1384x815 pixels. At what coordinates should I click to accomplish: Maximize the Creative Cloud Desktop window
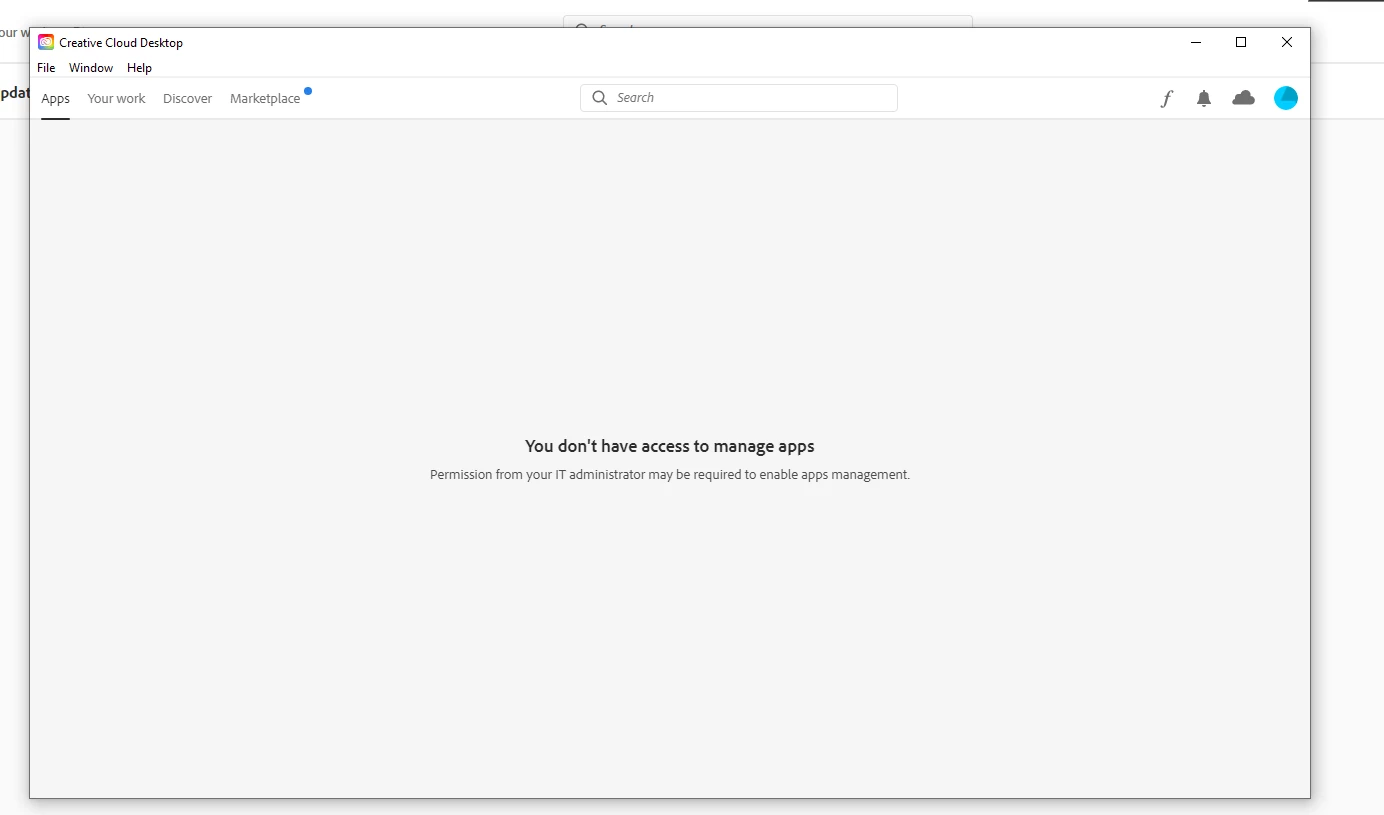1241,42
